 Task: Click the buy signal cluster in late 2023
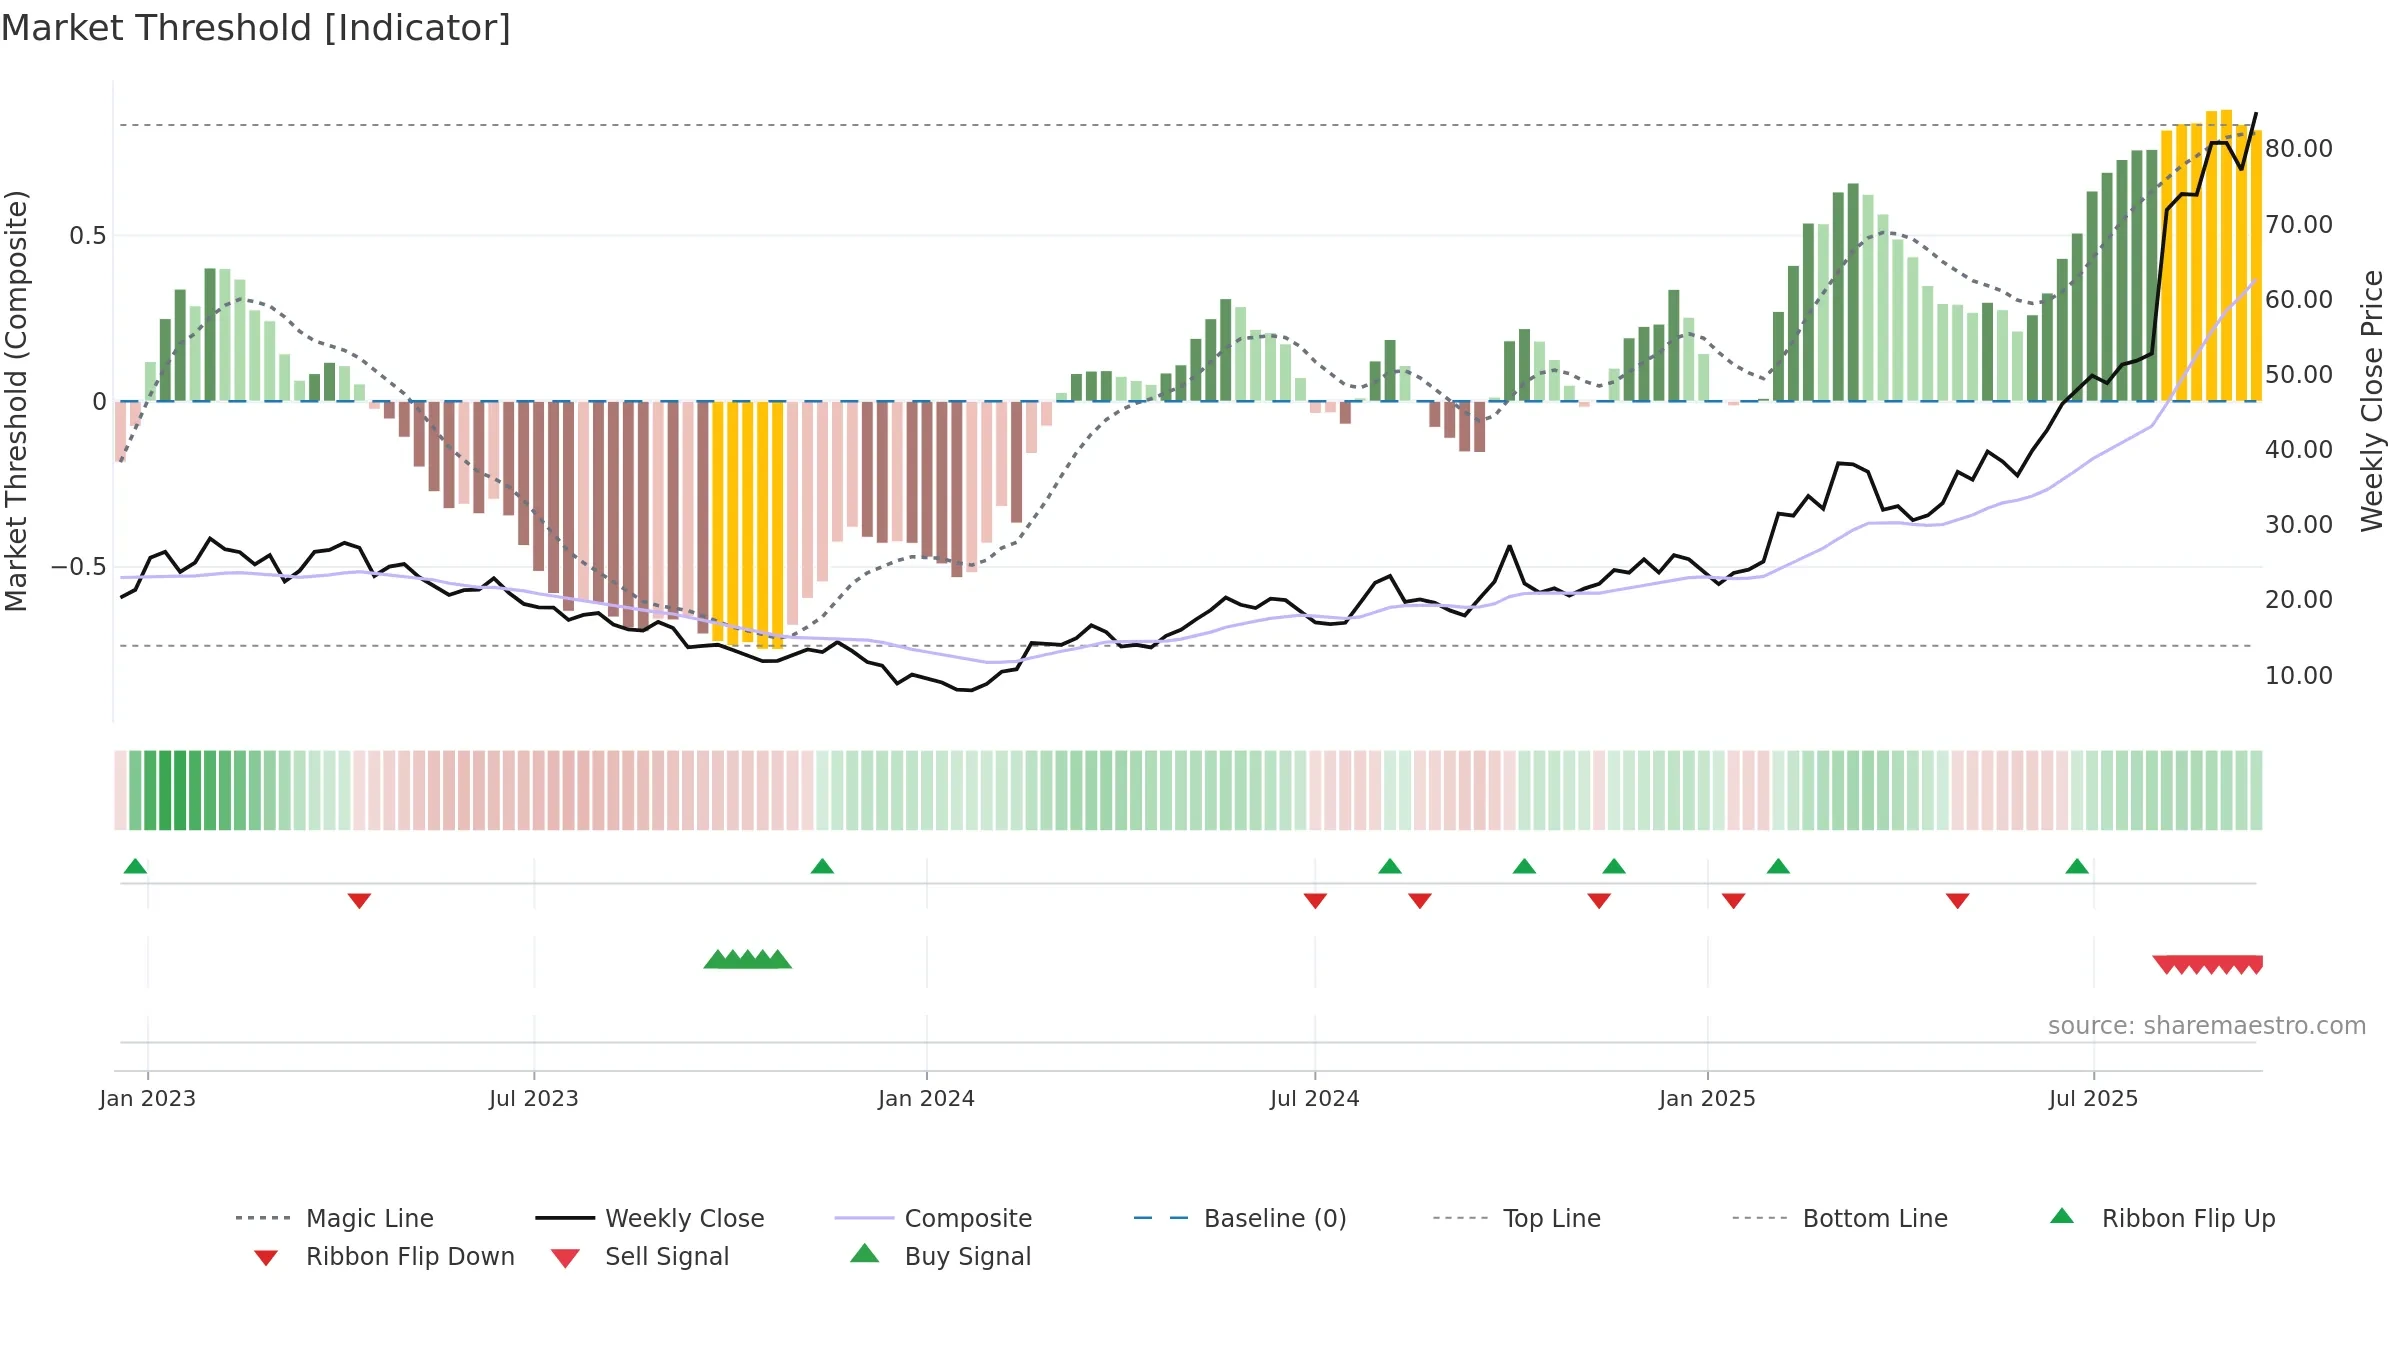point(748,959)
